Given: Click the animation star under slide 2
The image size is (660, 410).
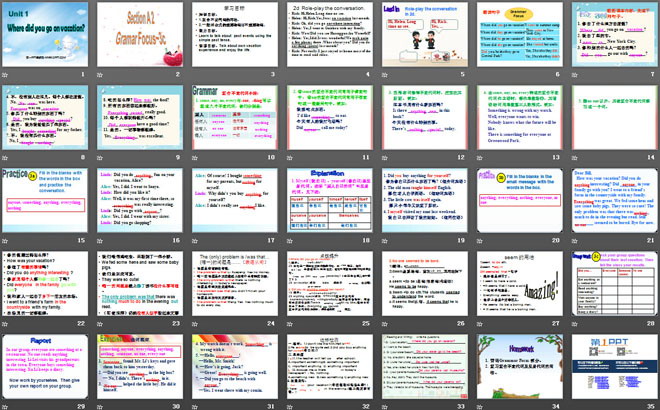Looking at the screenshot, I should (100, 75).
